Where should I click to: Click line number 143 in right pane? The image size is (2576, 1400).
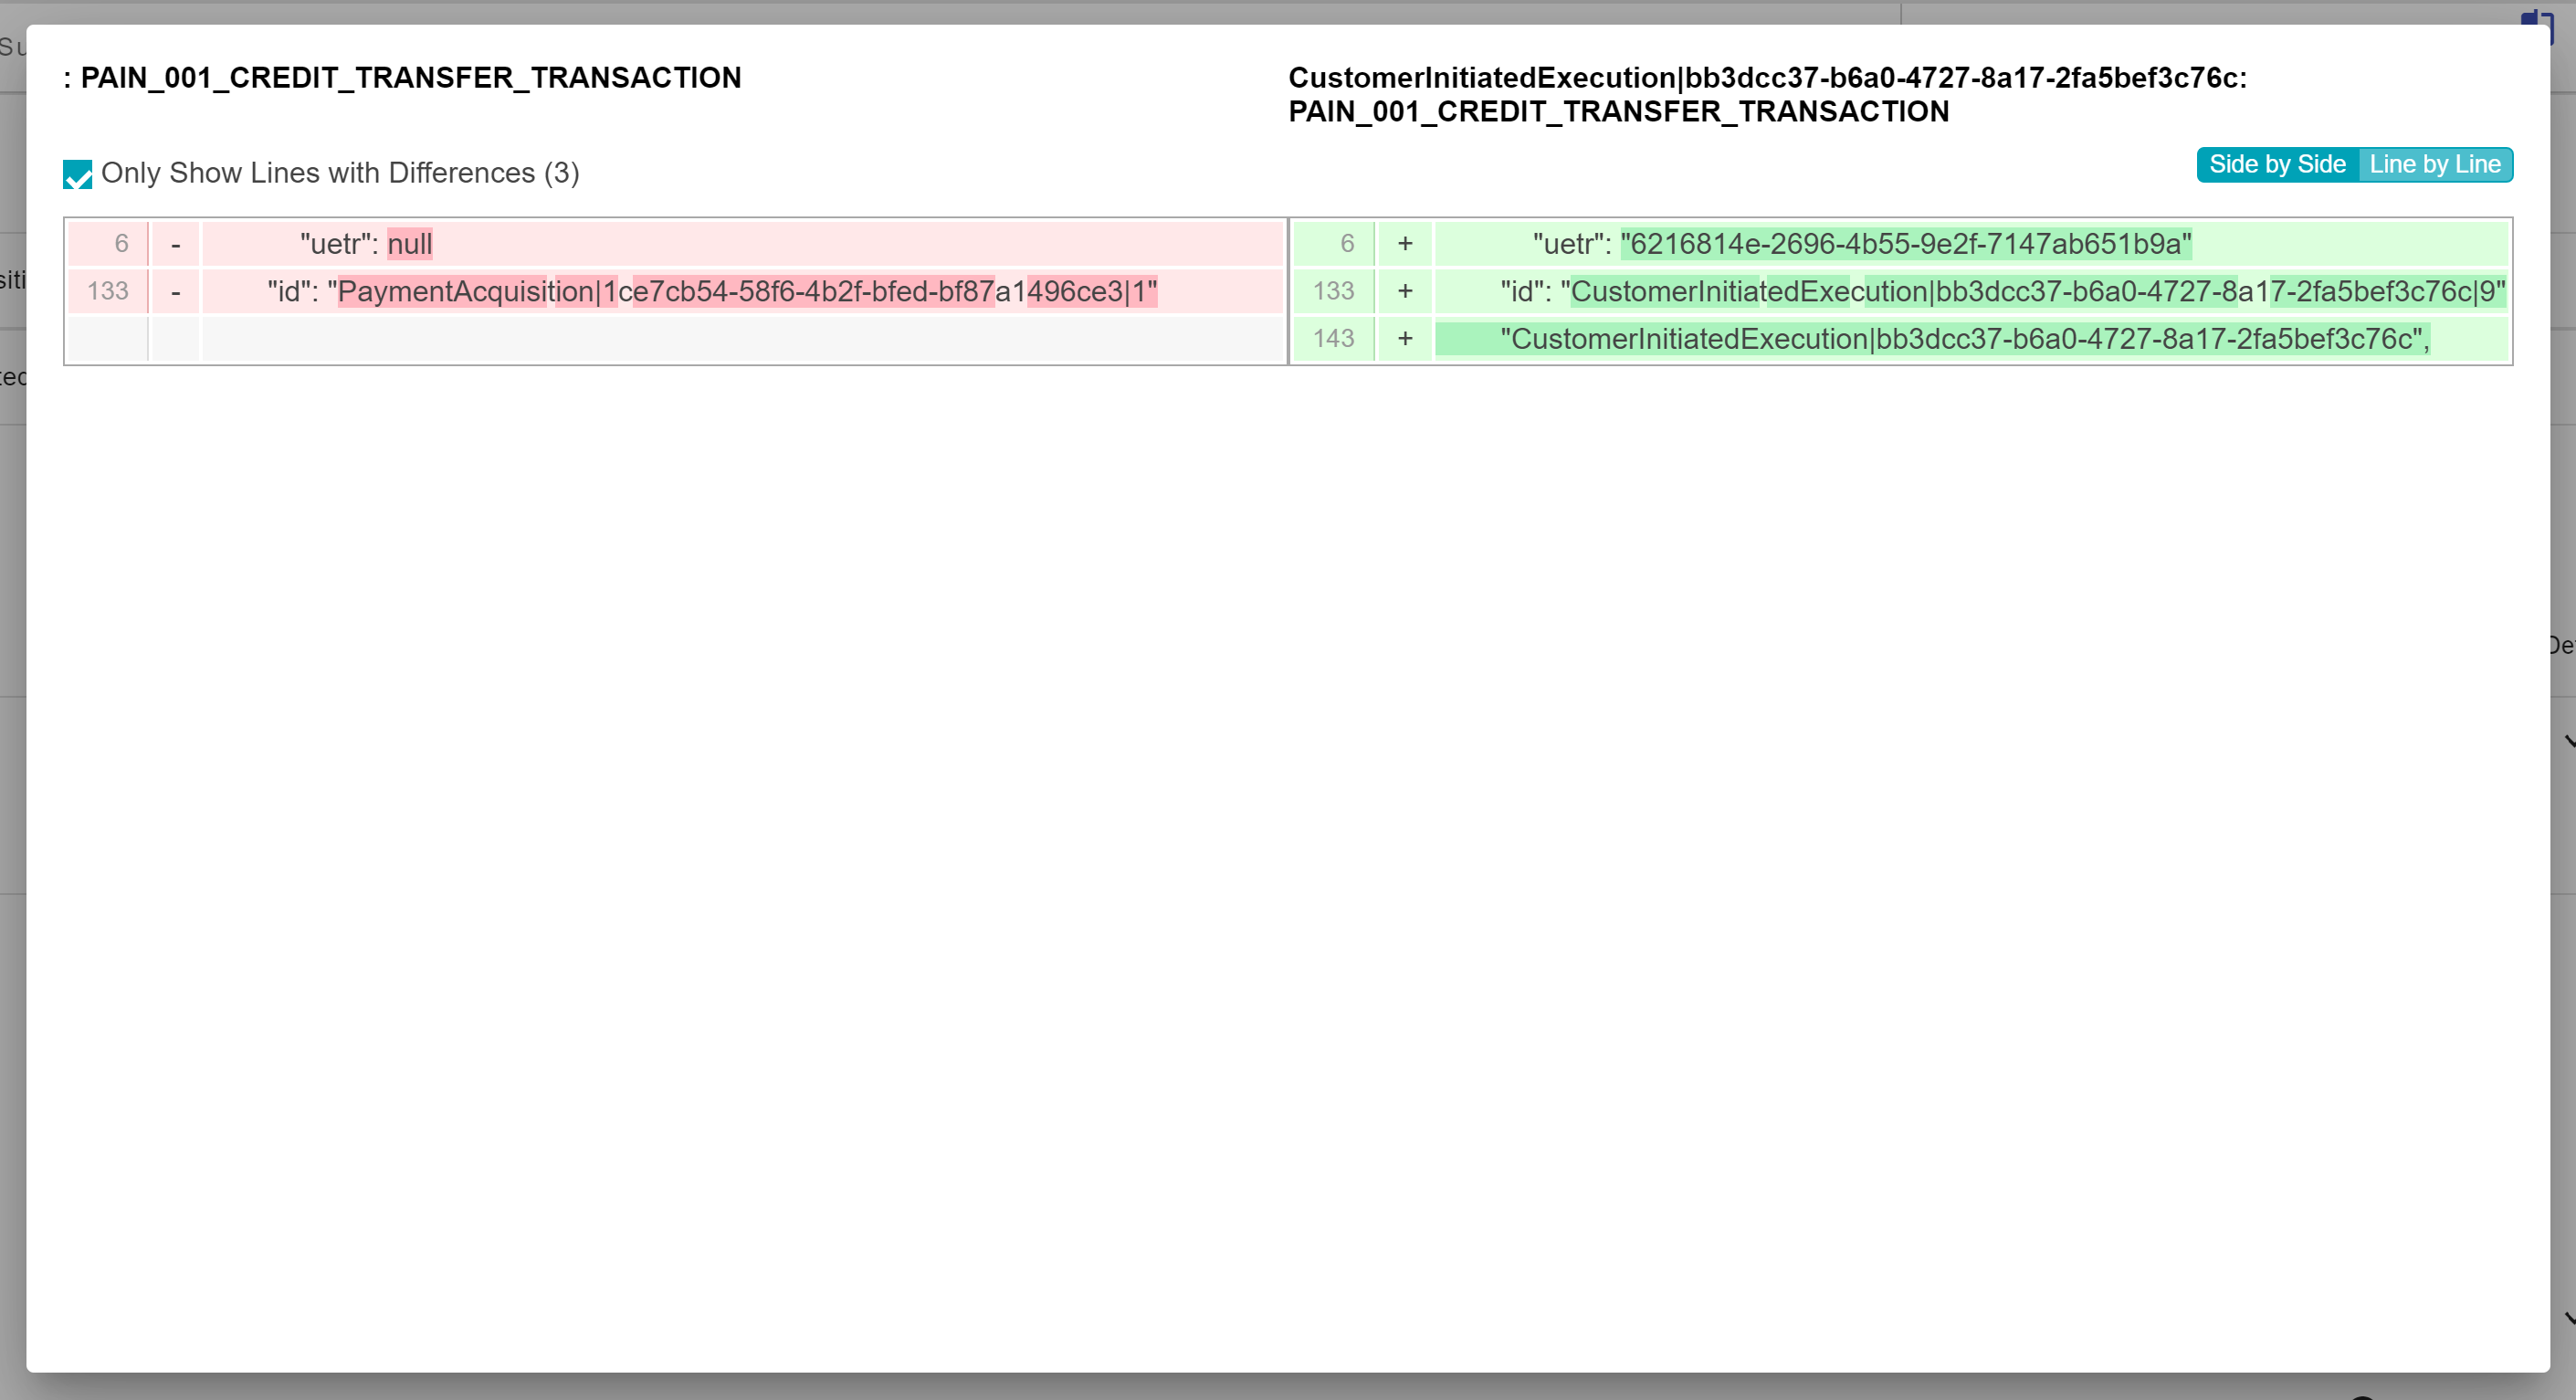(x=1333, y=339)
